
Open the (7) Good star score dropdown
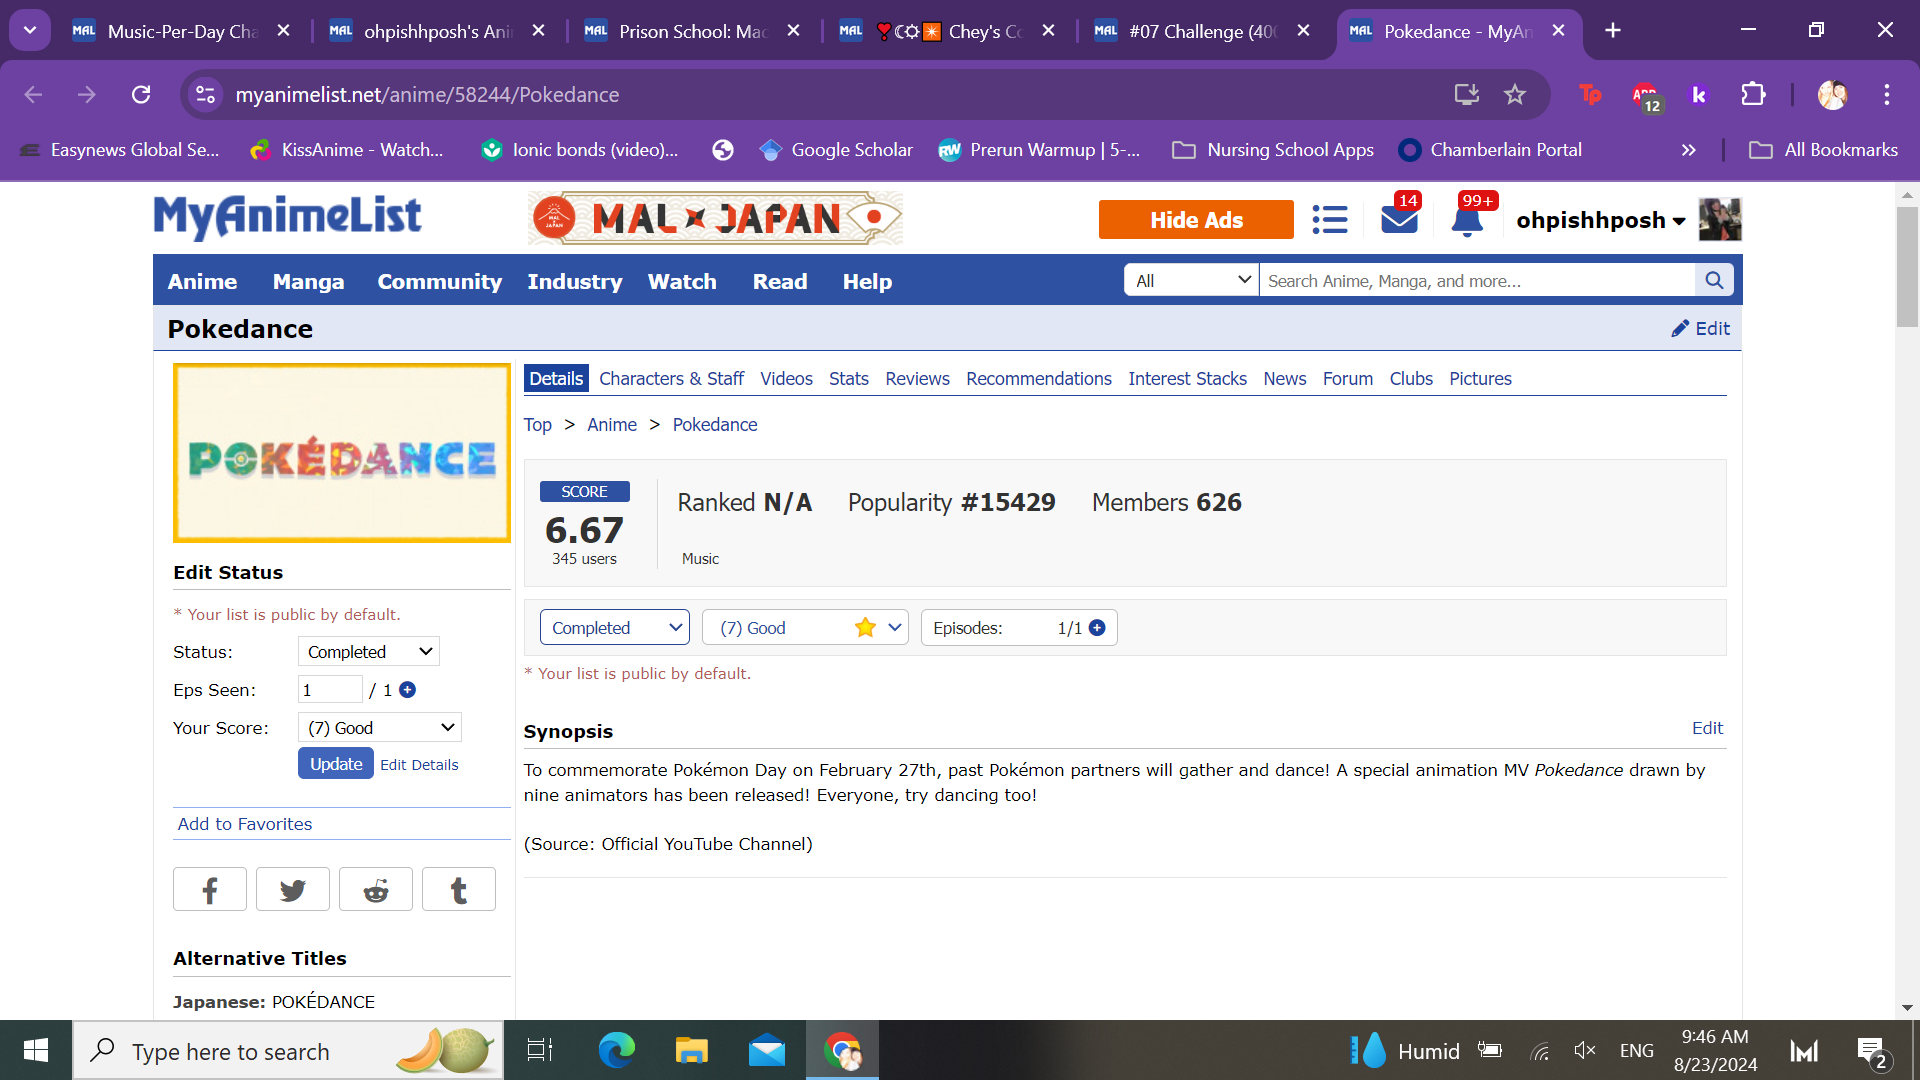(x=805, y=628)
